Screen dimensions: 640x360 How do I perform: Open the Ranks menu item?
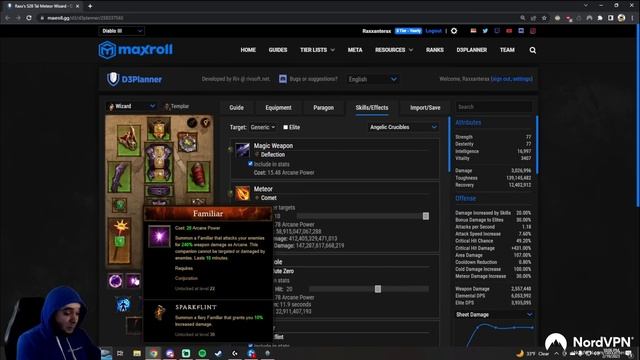[435, 50]
